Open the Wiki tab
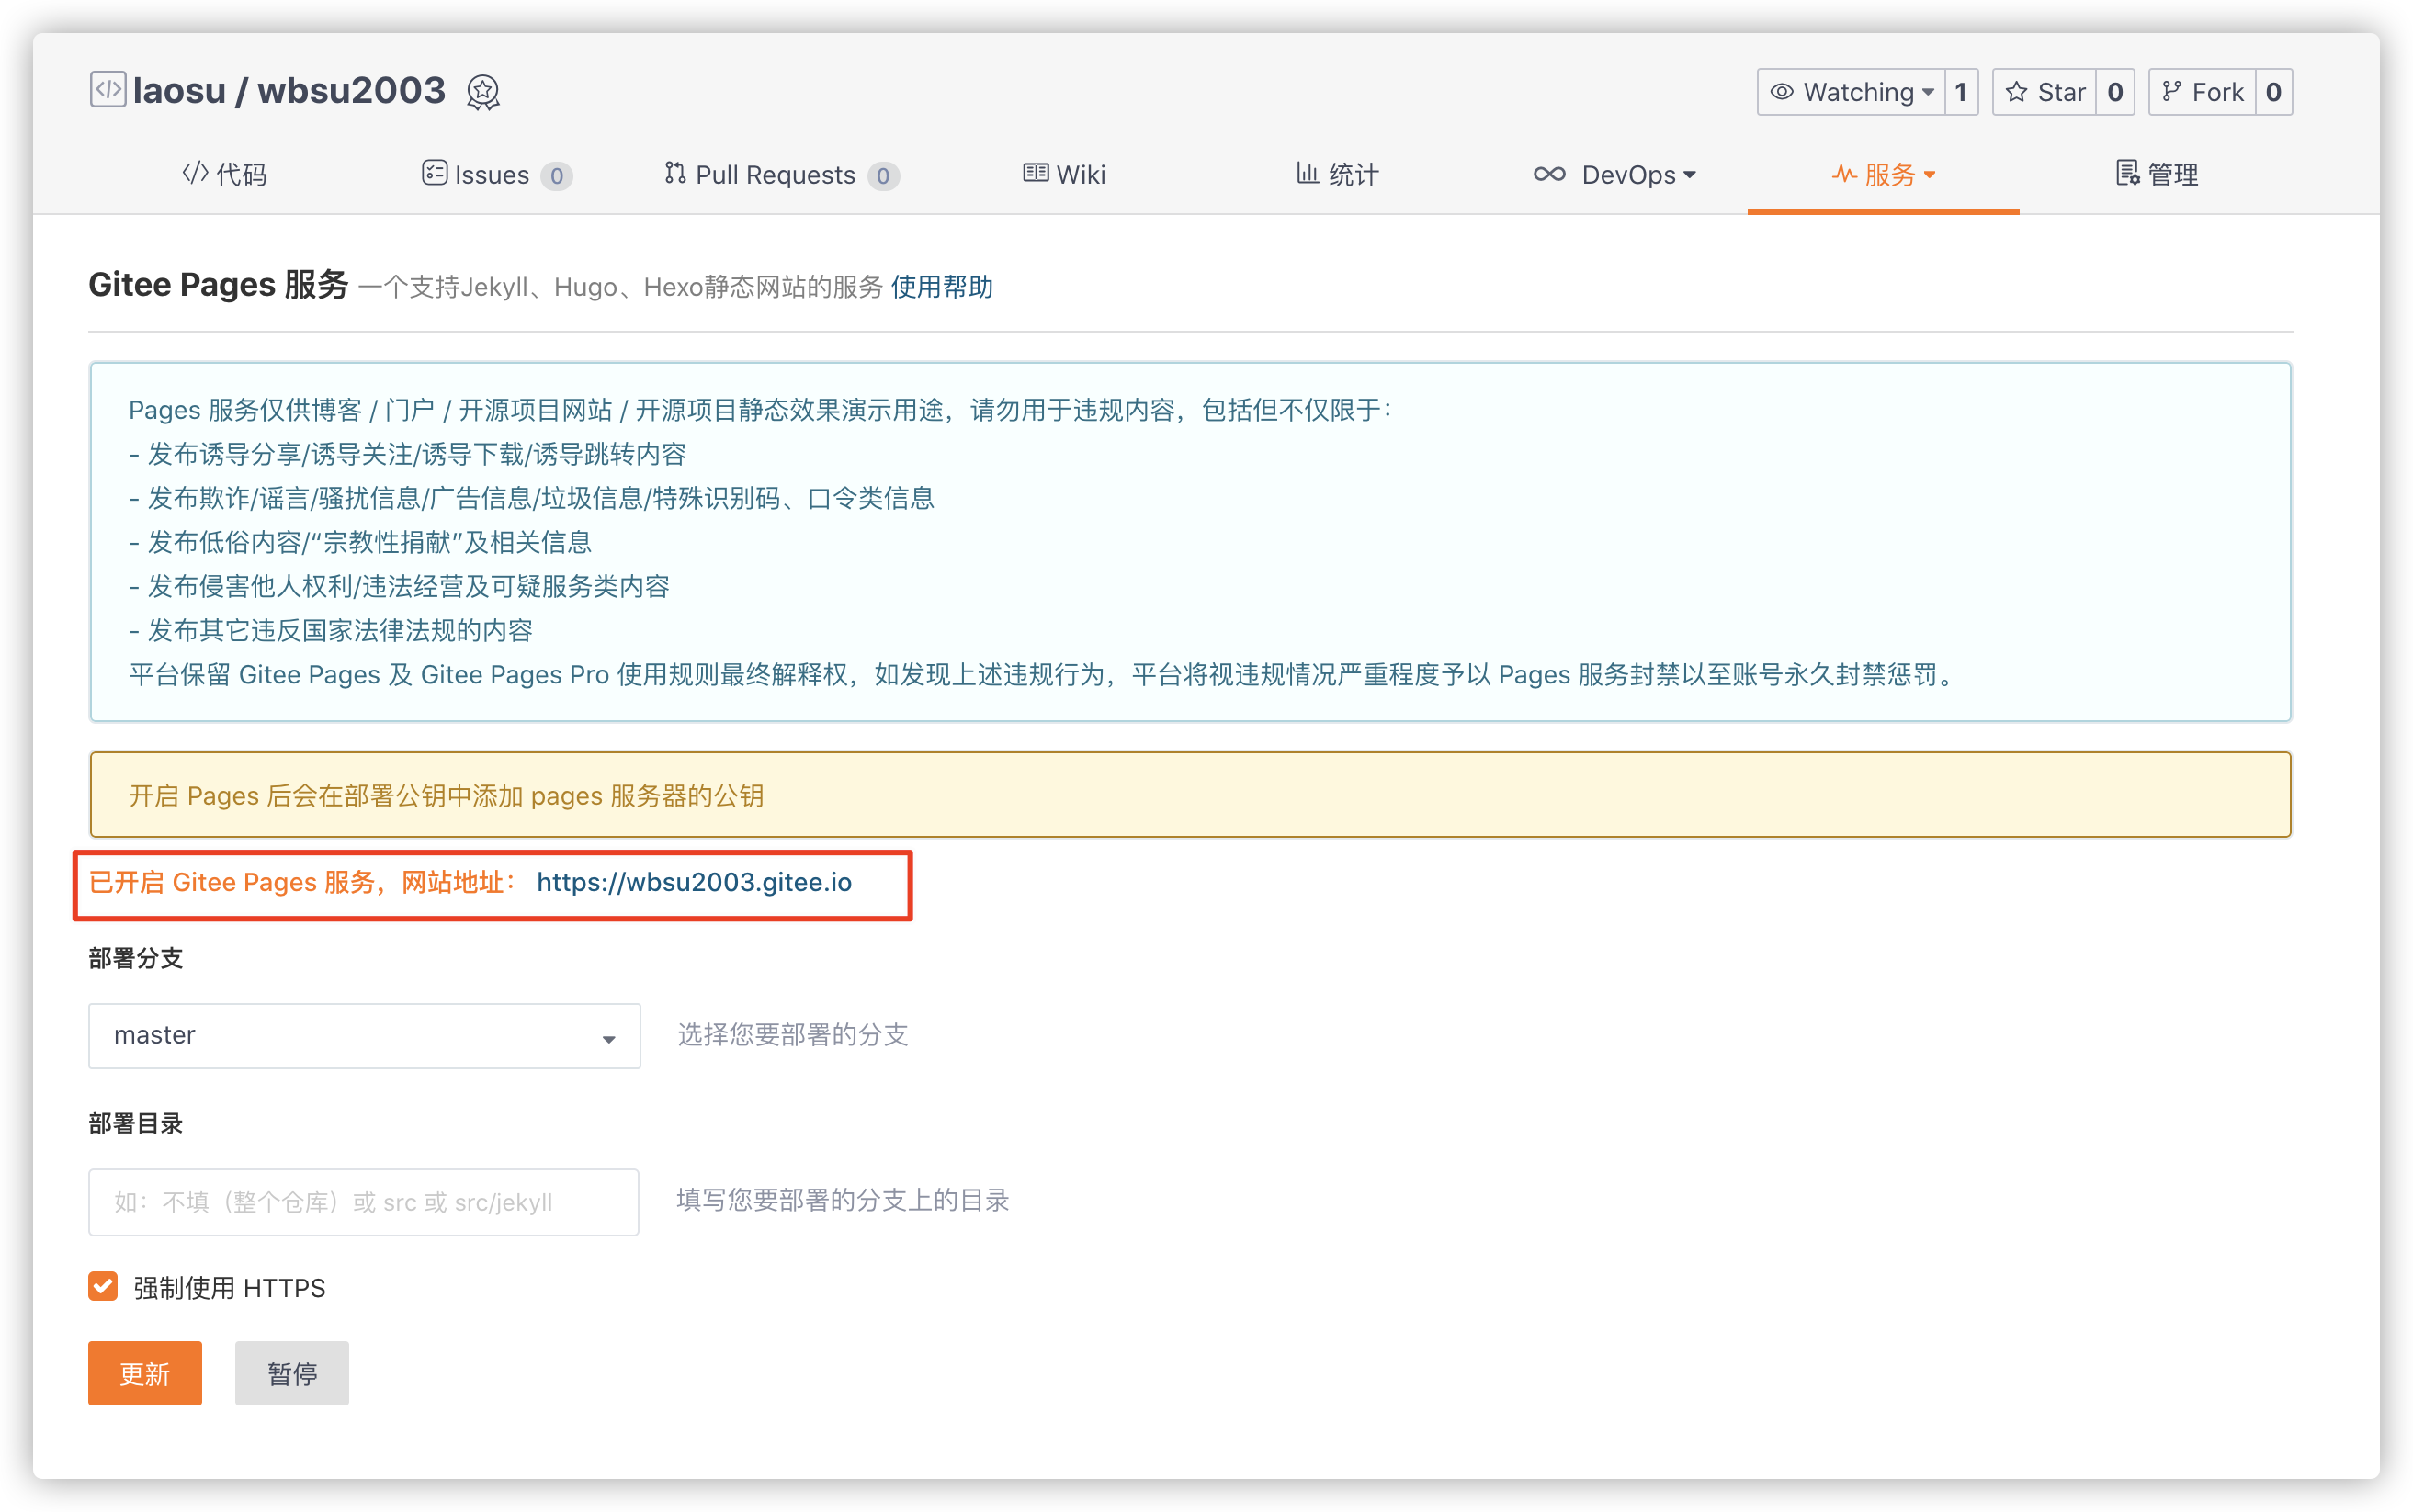 click(1064, 175)
